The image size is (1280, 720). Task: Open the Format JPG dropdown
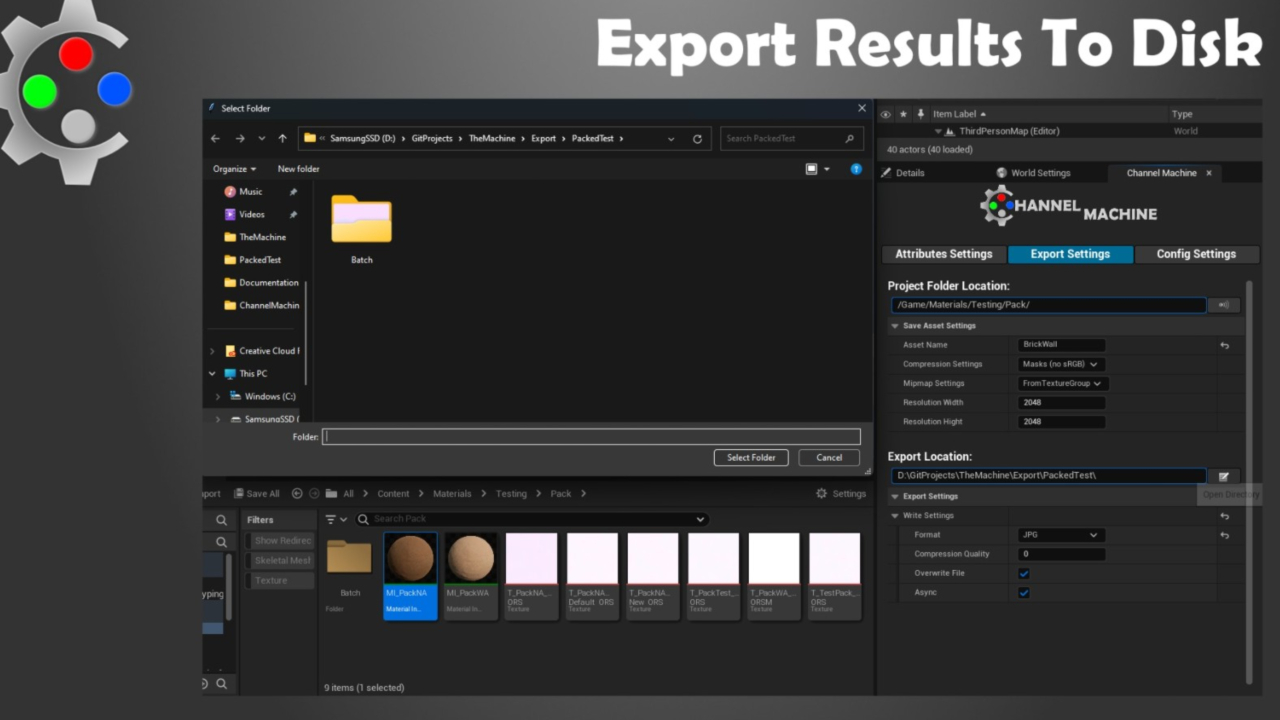(x=1062, y=535)
